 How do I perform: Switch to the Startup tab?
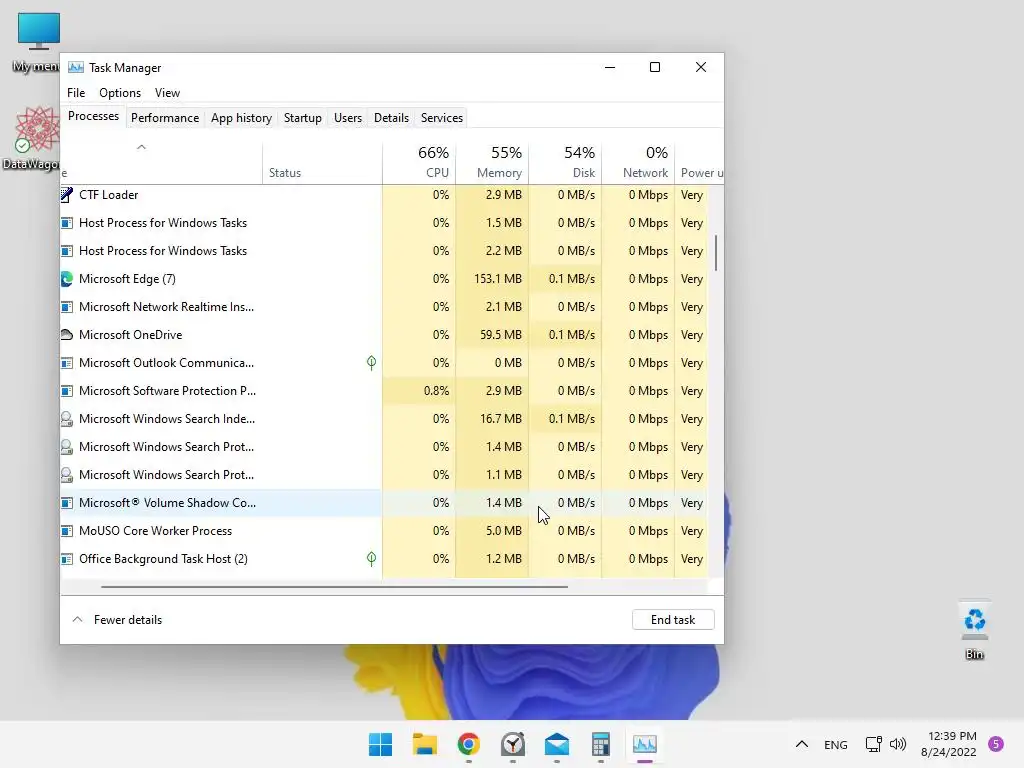click(x=302, y=118)
